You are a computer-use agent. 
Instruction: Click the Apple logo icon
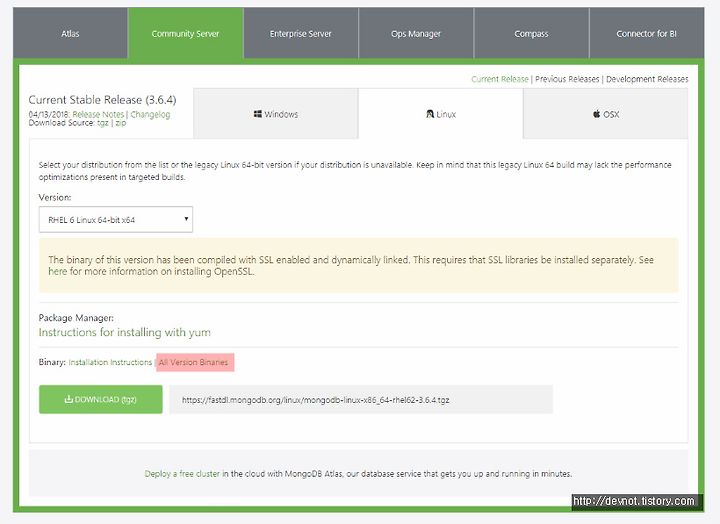tap(596, 113)
